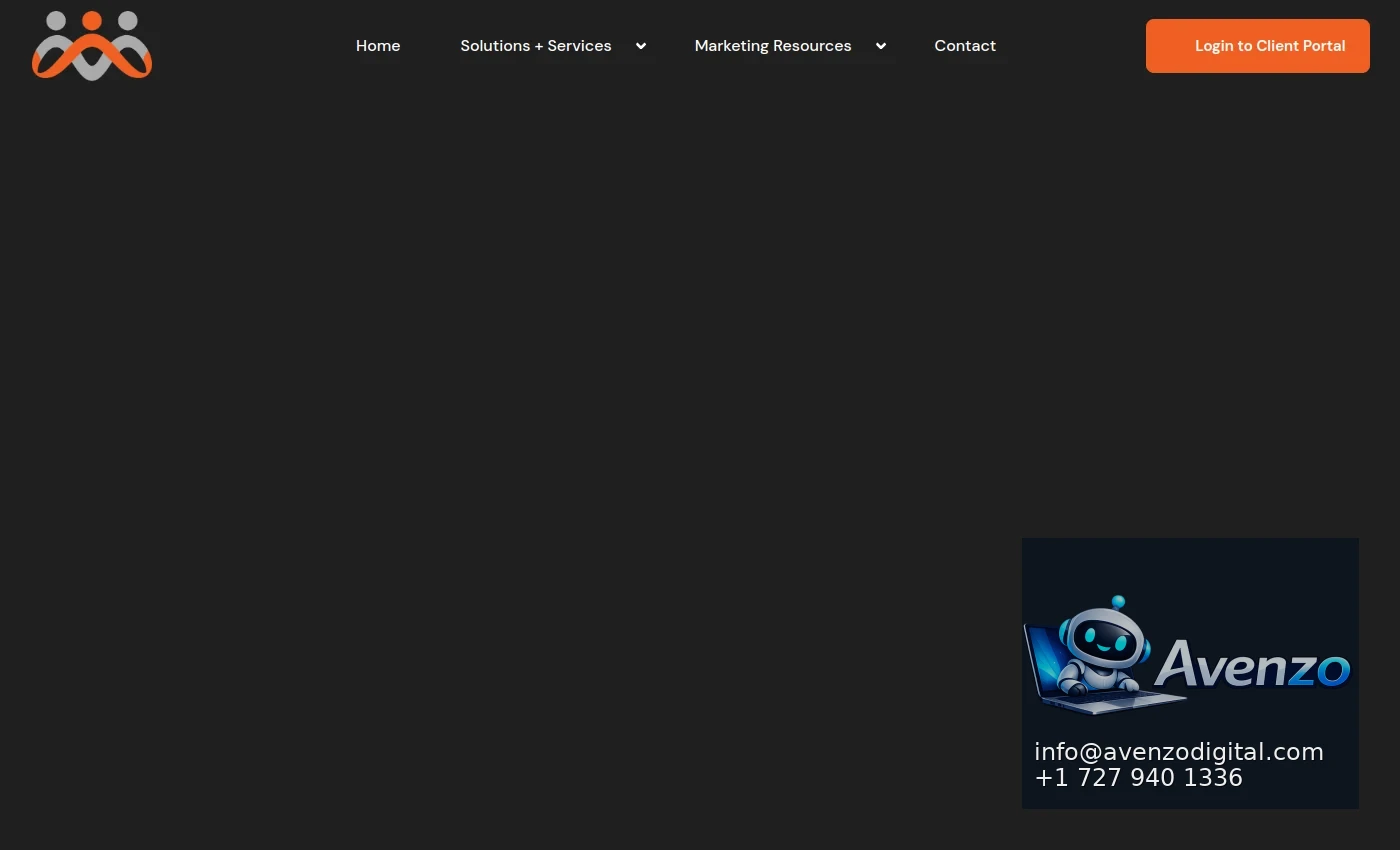Open the Solutions + Services menu
This screenshot has height=850, width=1400.
pyautogui.click(x=536, y=46)
